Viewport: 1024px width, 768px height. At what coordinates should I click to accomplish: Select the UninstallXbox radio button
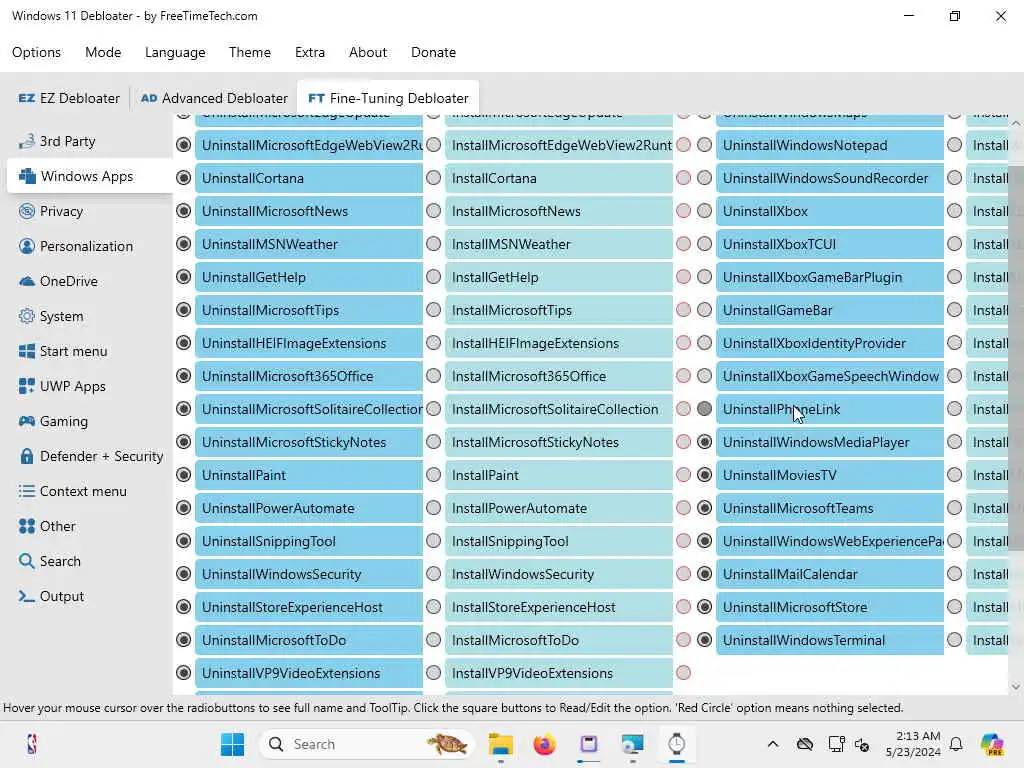pyautogui.click(x=705, y=210)
